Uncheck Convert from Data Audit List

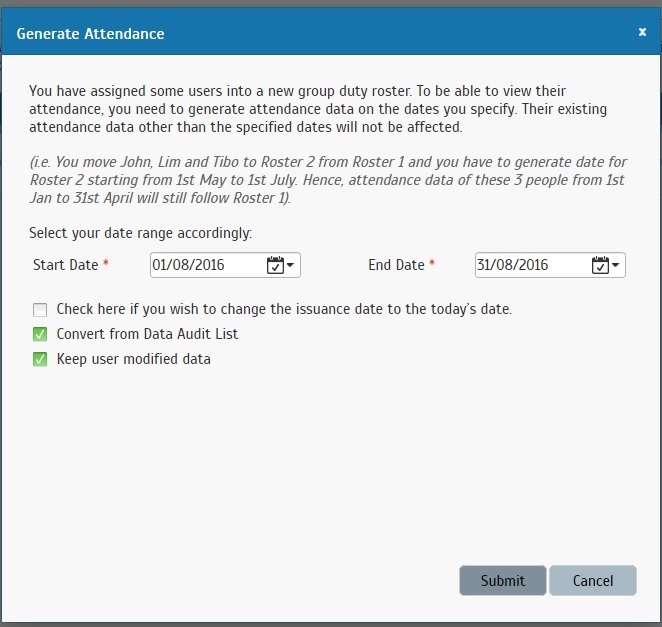point(40,334)
